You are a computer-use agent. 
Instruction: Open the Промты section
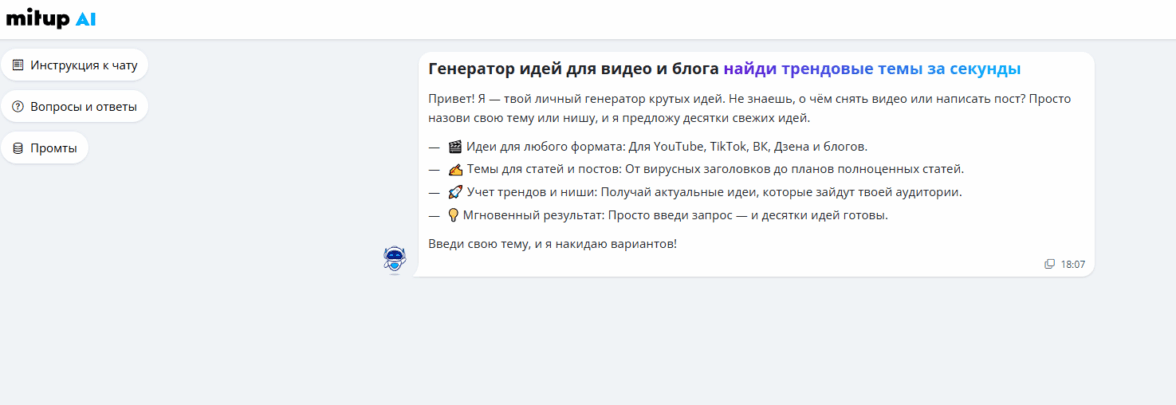(53, 148)
